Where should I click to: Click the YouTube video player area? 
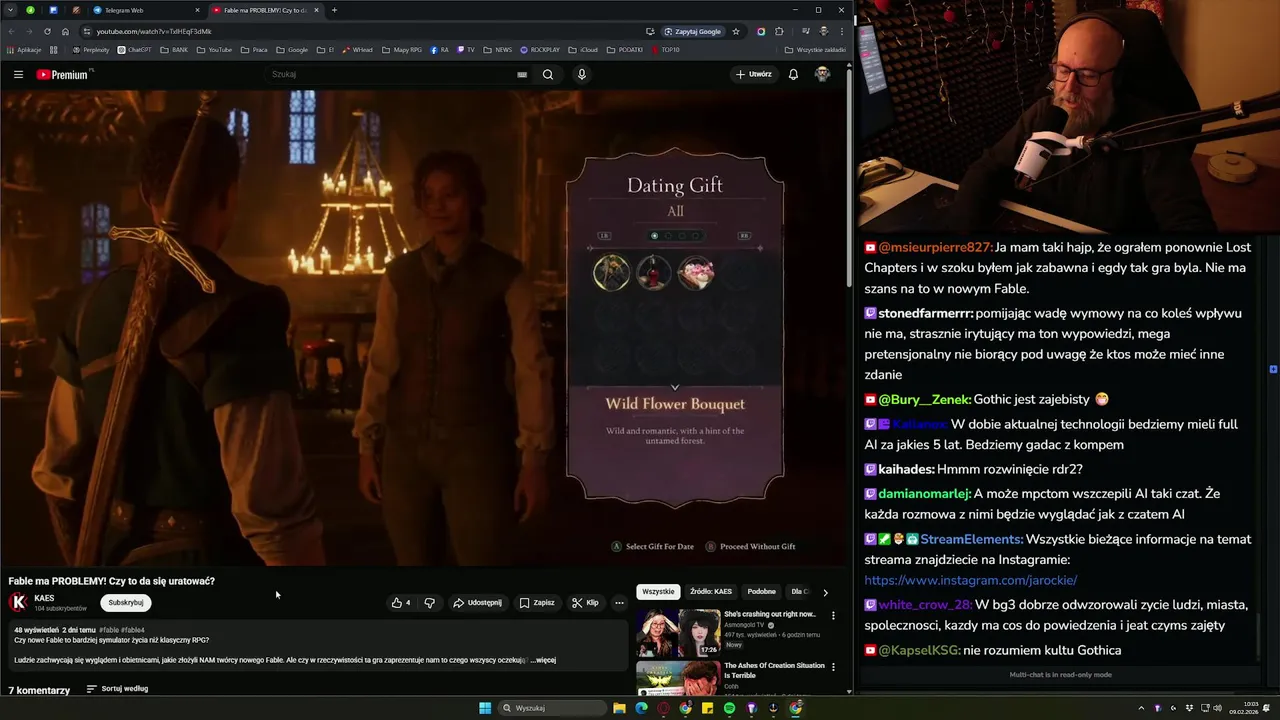424,326
